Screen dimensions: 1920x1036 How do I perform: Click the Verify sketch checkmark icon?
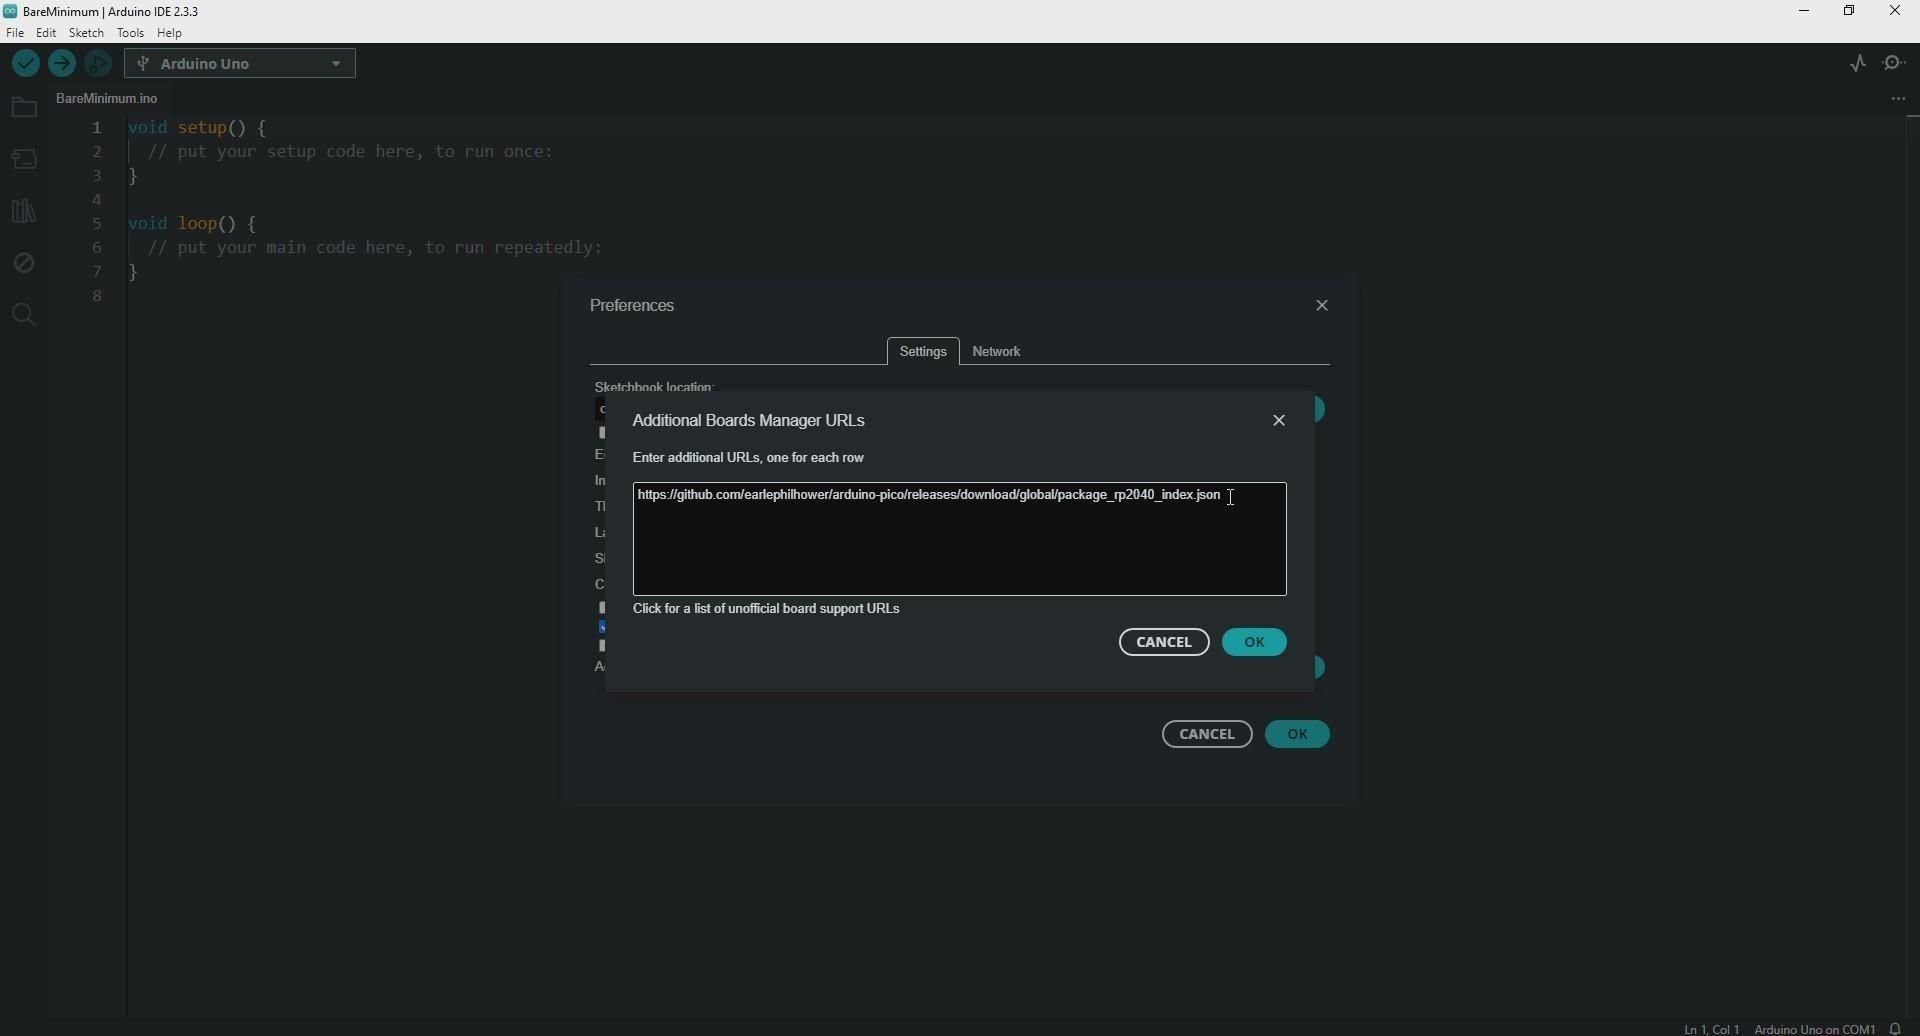pyautogui.click(x=25, y=64)
